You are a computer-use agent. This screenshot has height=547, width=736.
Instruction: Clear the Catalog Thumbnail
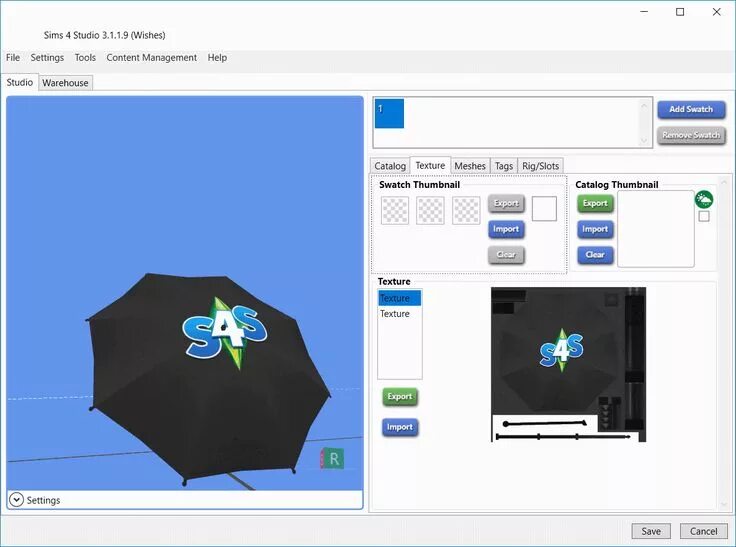[x=595, y=255]
